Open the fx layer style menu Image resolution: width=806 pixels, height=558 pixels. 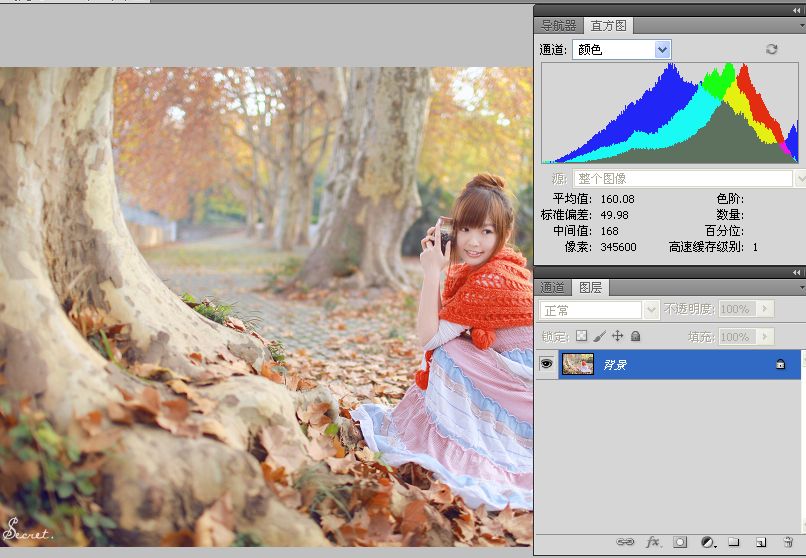[x=653, y=542]
